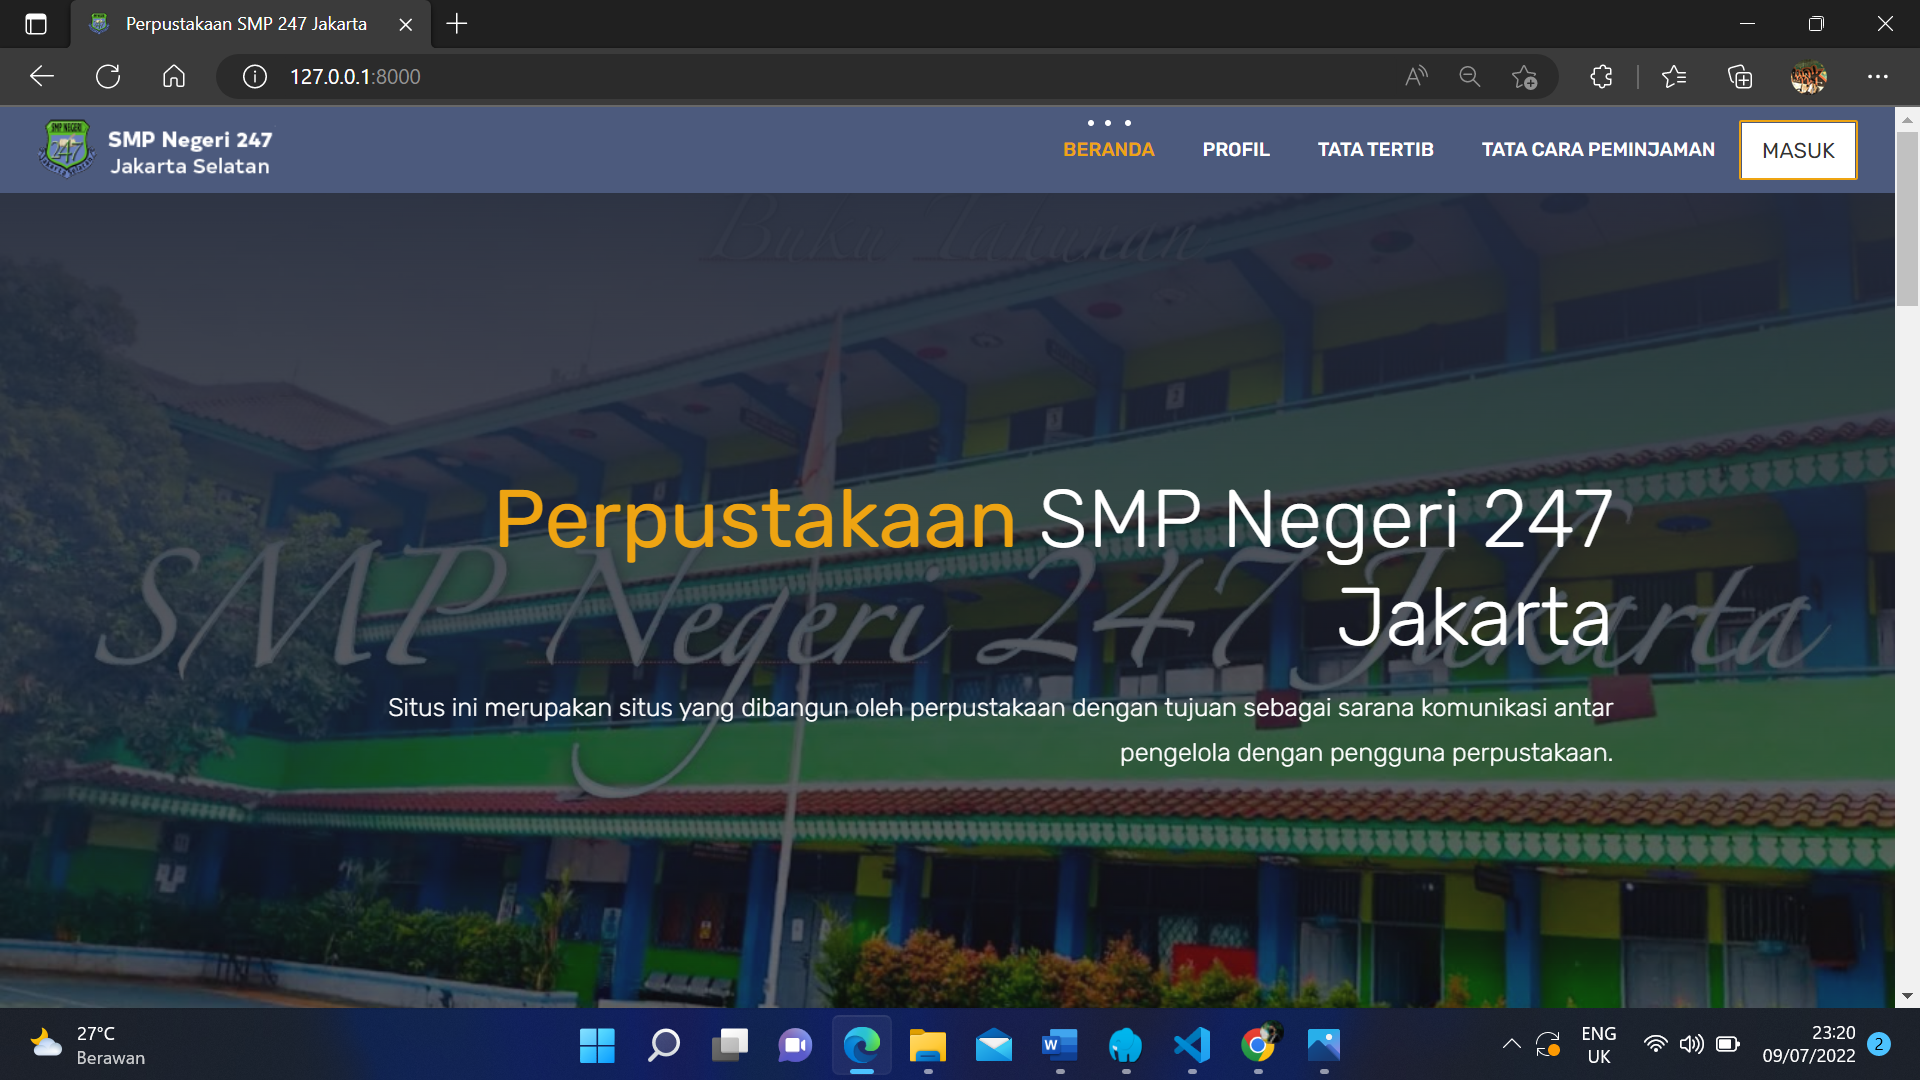The width and height of the screenshot is (1920, 1080).
Task: Click the MASUK login button
Action: [1798, 150]
